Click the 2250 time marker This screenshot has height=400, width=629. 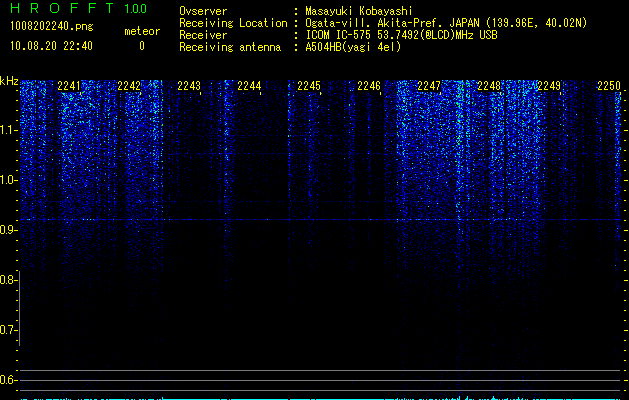[x=609, y=86]
